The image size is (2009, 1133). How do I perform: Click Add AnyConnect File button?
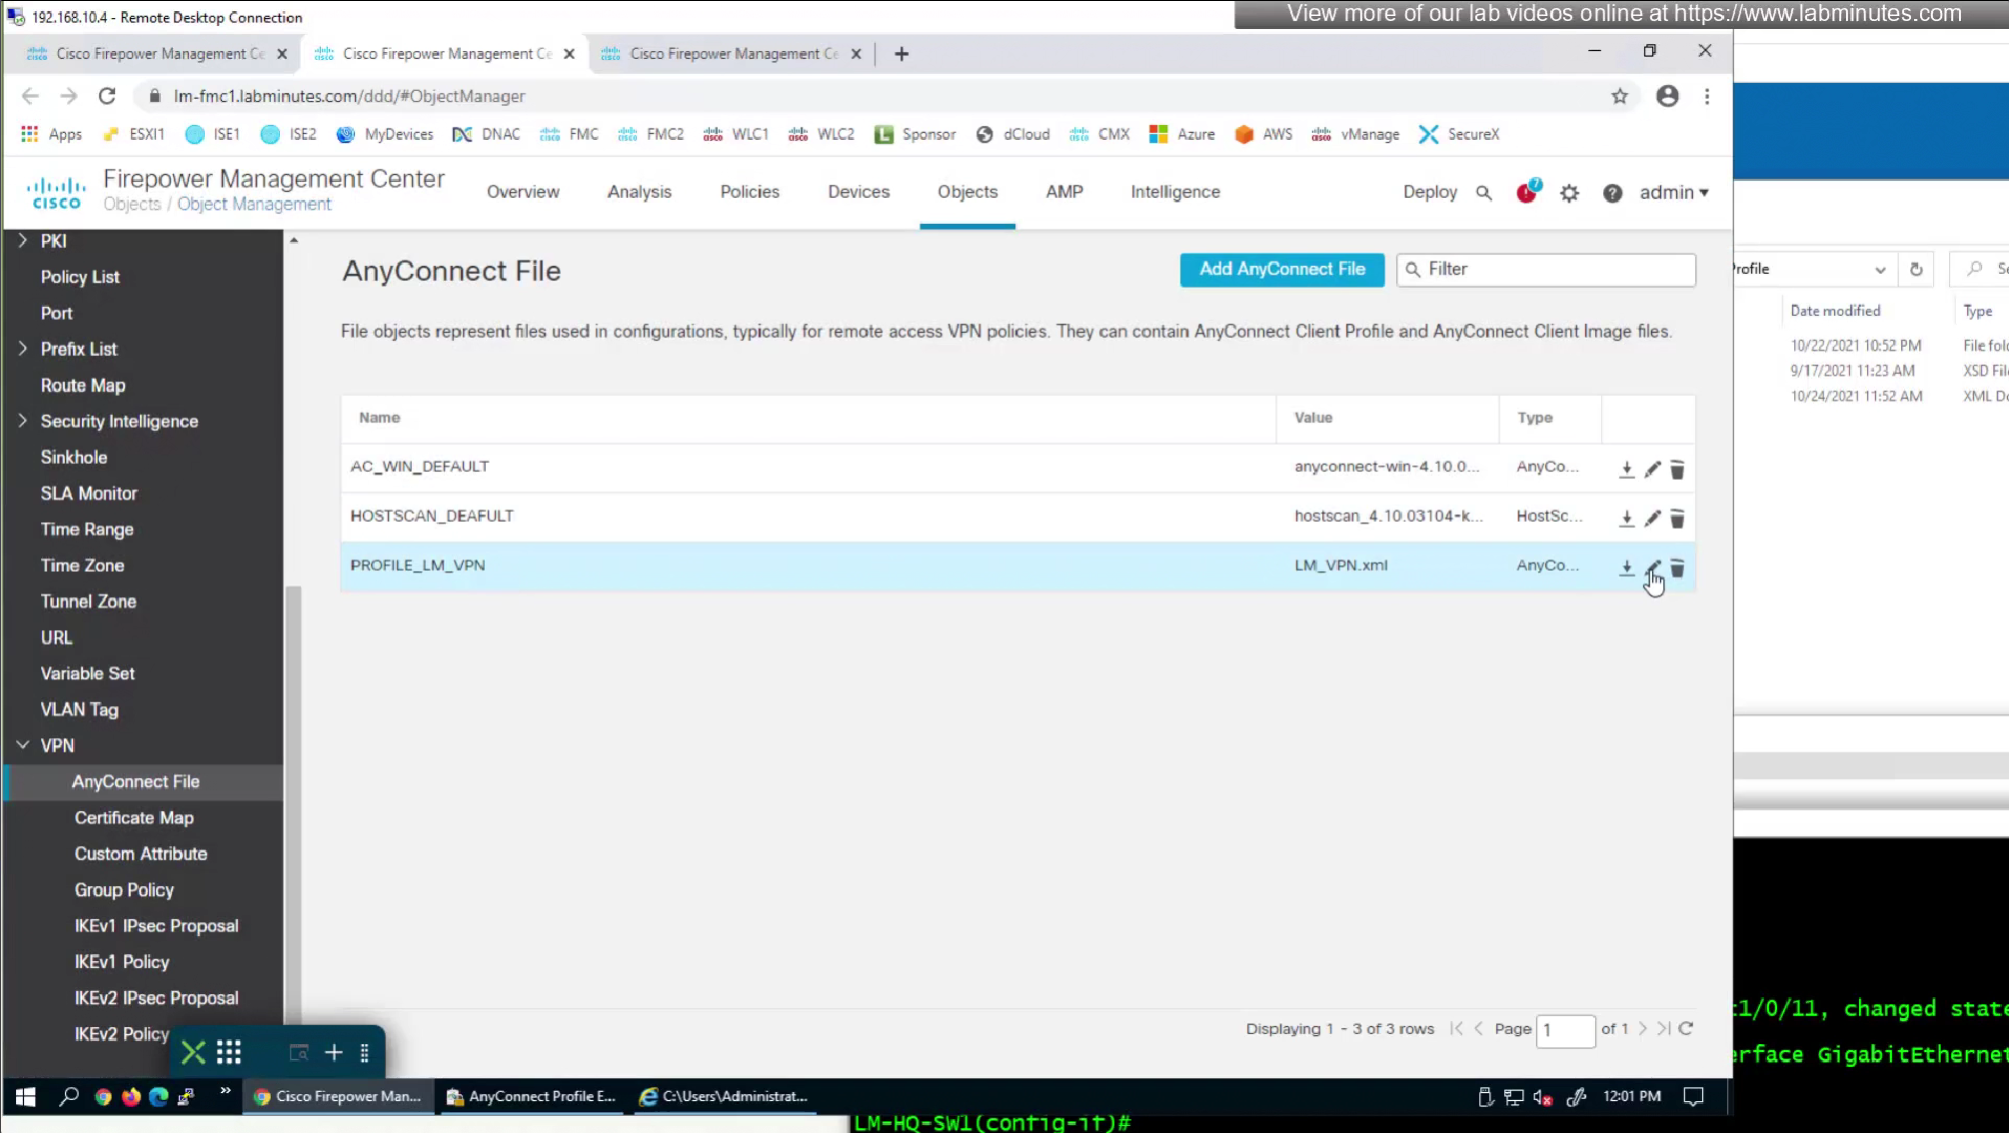pos(1281,269)
